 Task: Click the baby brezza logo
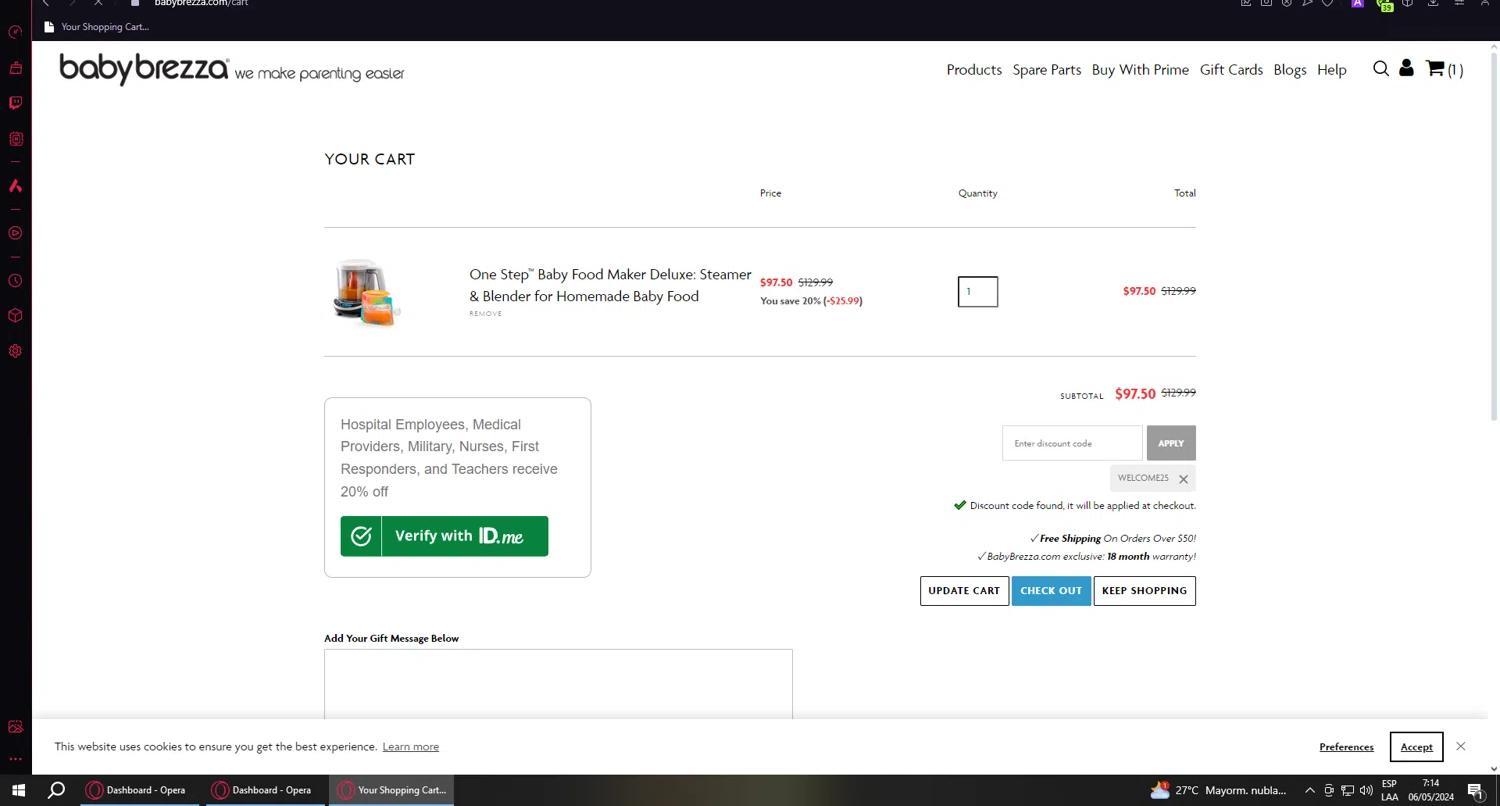coord(144,69)
